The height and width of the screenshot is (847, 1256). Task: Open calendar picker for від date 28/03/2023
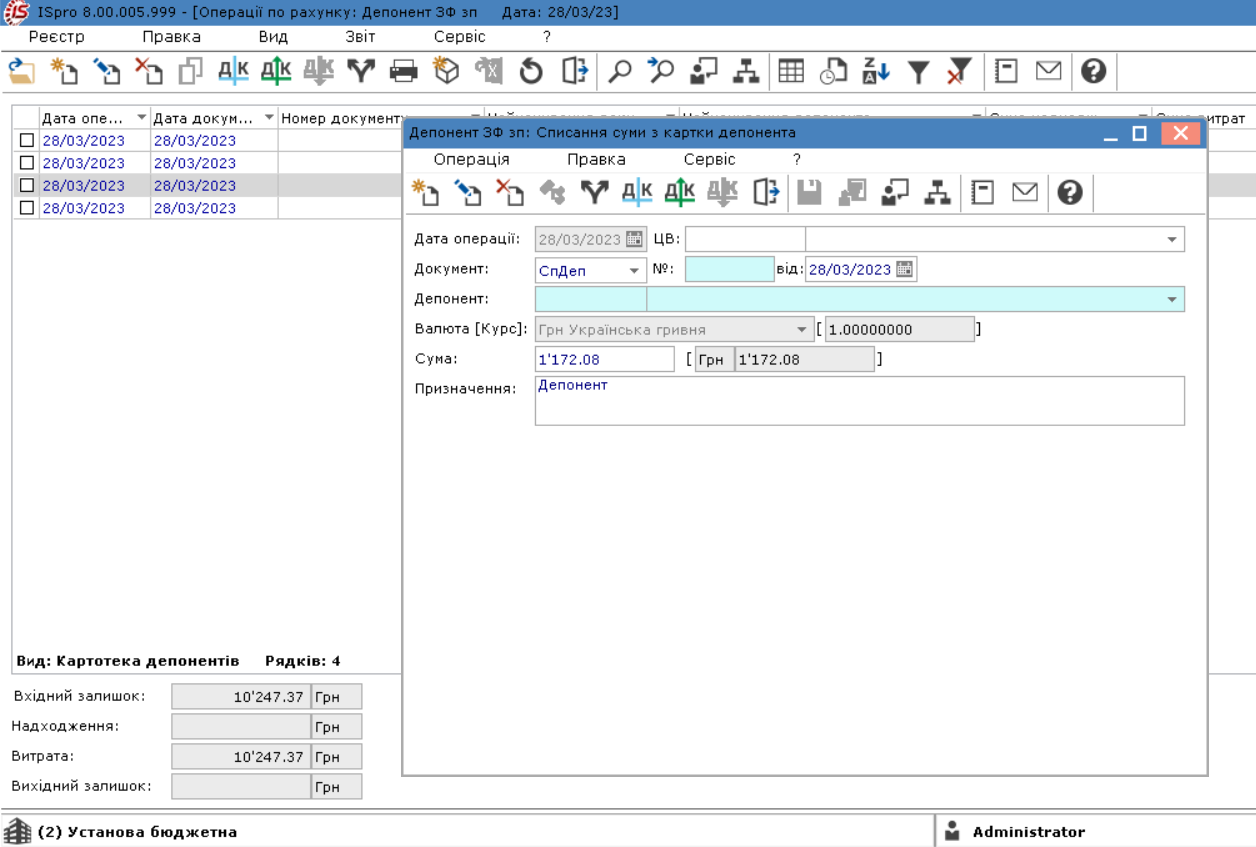(x=904, y=269)
